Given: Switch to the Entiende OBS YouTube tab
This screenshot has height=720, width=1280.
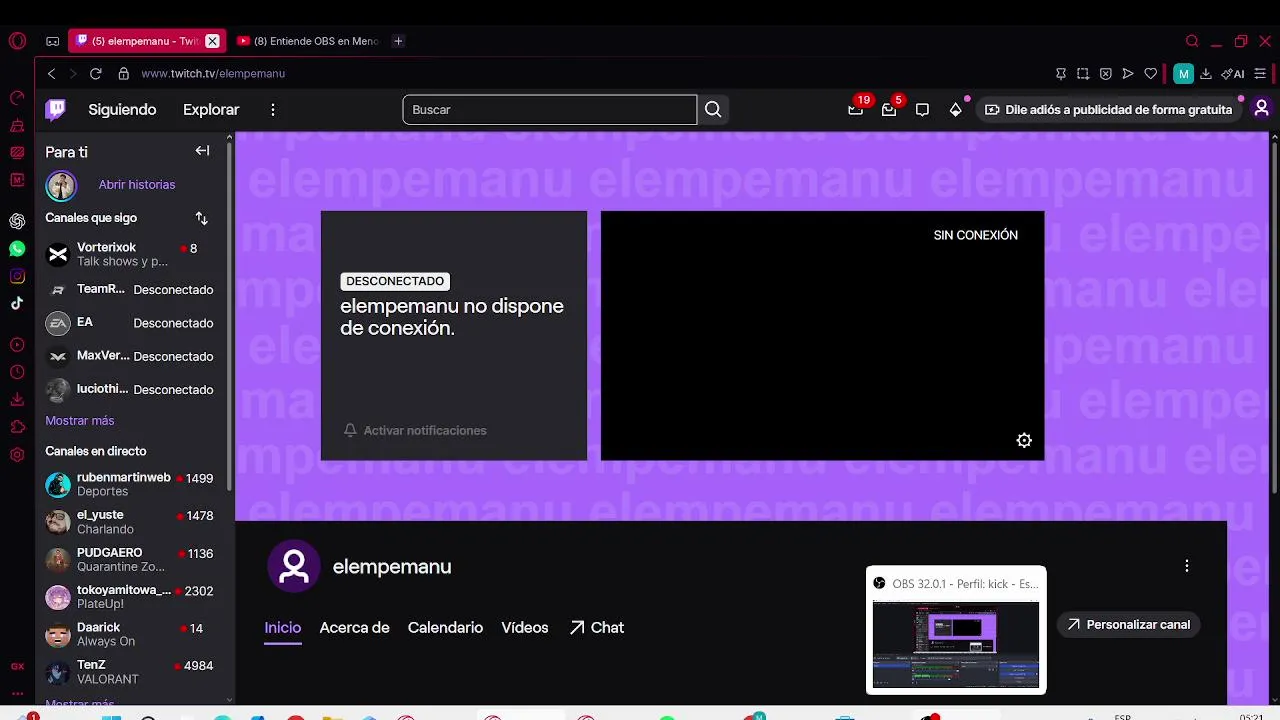Looking at the screenshot, I should (308, 41).
